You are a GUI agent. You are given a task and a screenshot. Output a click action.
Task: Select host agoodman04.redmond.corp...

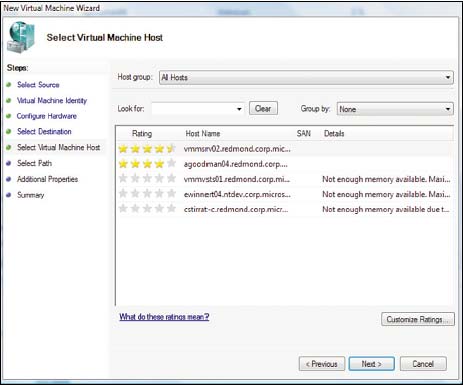pos(236,164)
